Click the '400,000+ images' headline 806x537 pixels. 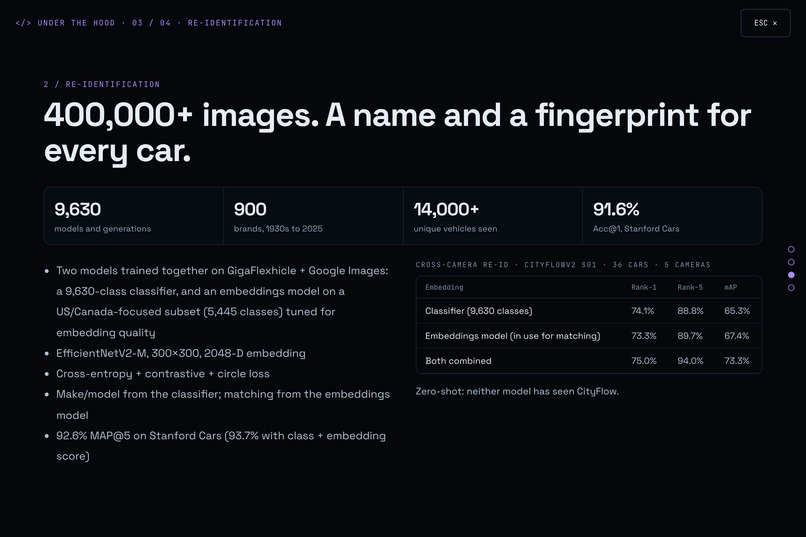pyautogui.click(x=397, y=132)
